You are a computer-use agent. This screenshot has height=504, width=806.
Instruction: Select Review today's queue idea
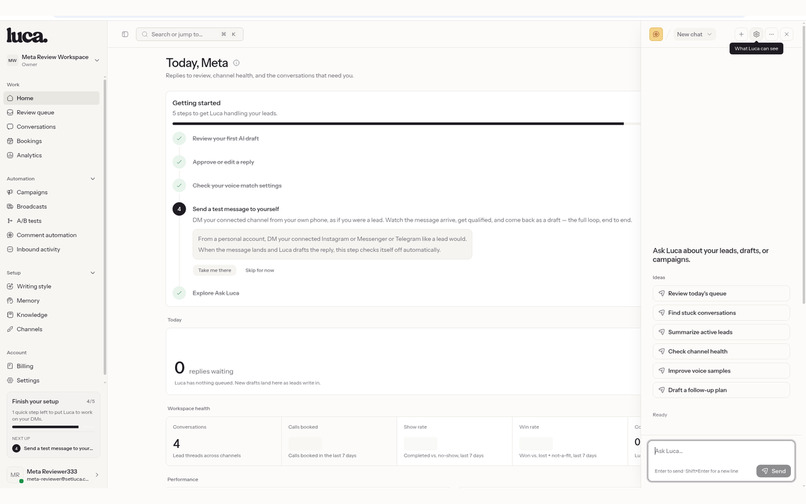coord(721,294)
